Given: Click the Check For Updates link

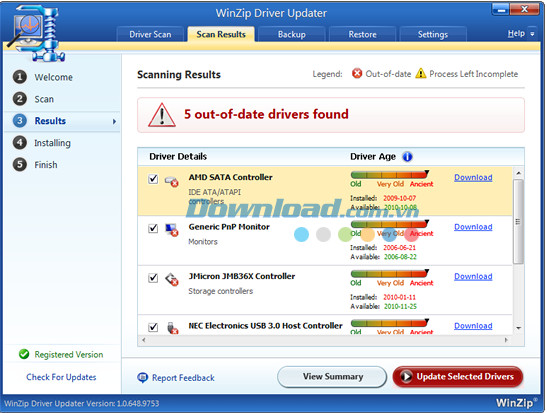Looking at the screenshot, I should (61, 377).
